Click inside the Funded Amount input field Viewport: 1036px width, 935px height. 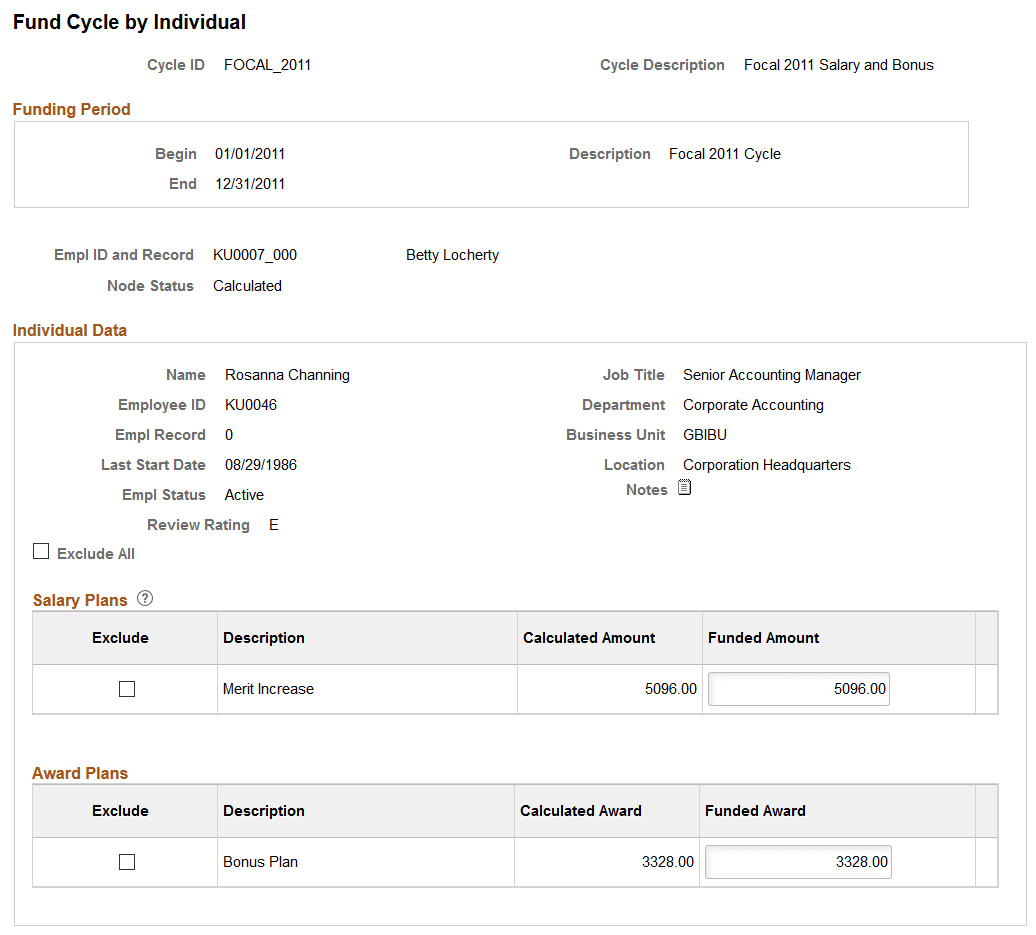pos(797,688)
